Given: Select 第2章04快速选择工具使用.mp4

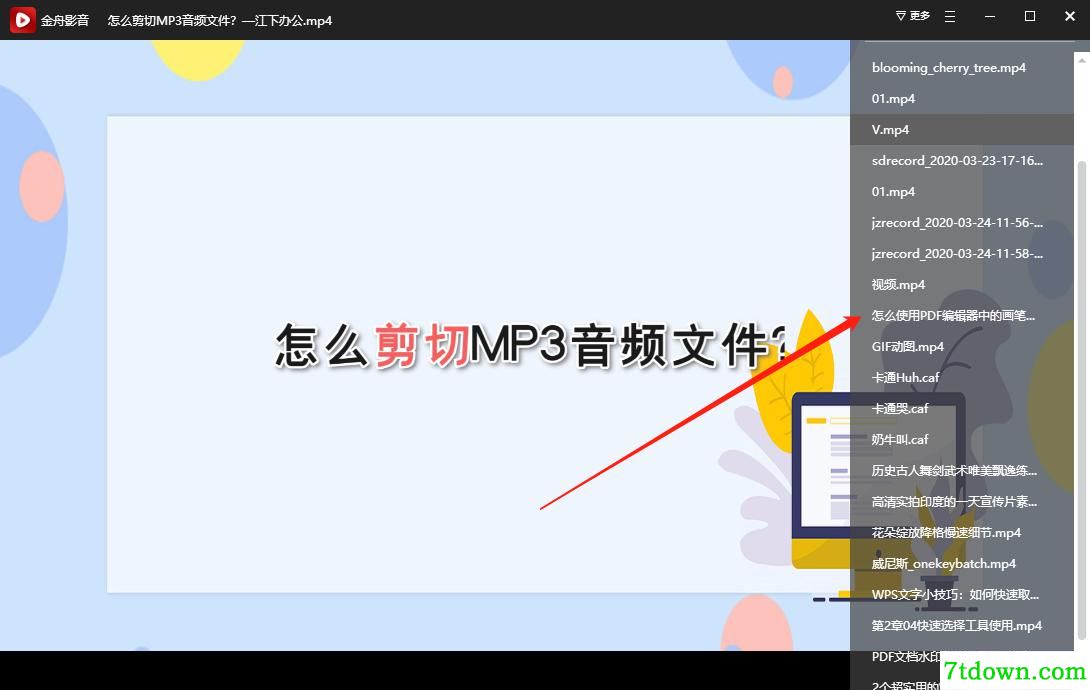Looking at the screenshot, I should click(962, 625).
